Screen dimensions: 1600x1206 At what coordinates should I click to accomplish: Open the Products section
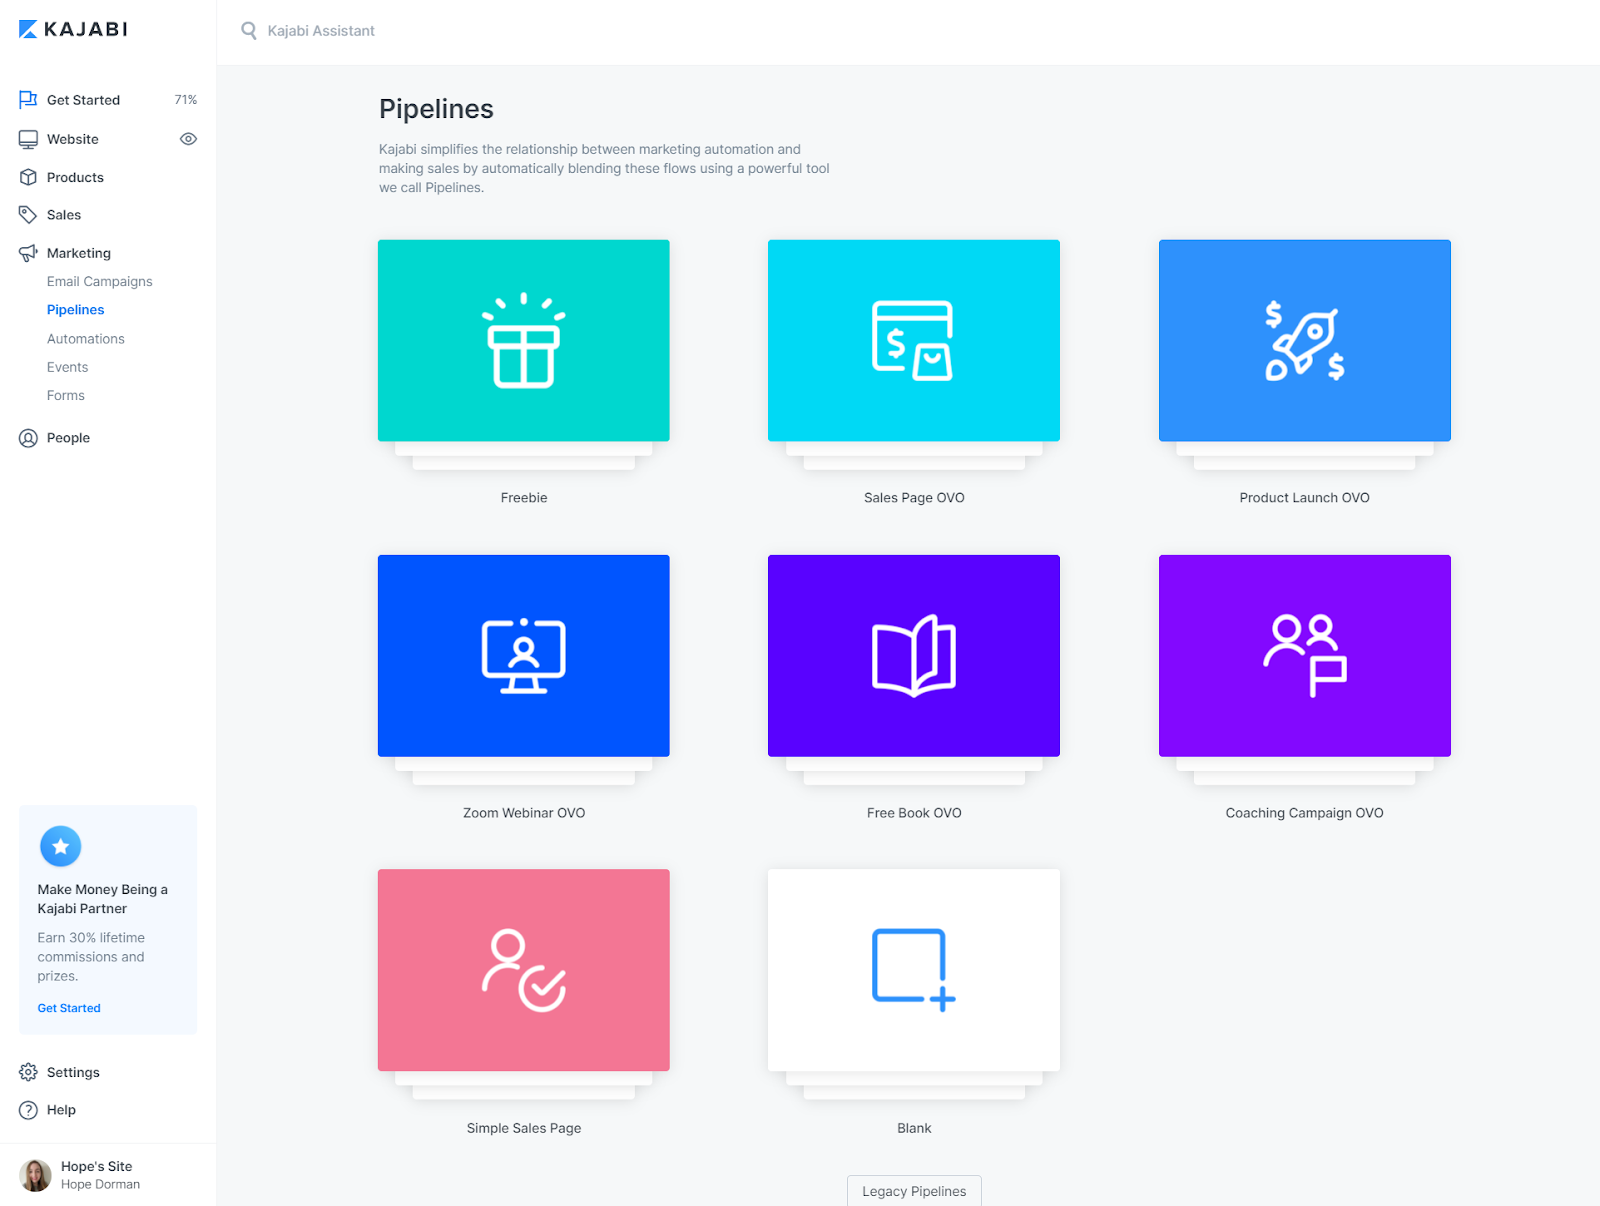click(75, 177)
